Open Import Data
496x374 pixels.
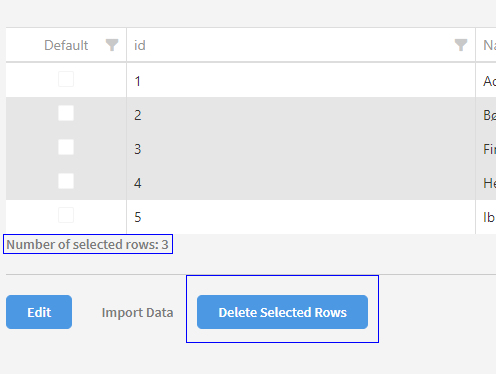(x=137, y=313)
